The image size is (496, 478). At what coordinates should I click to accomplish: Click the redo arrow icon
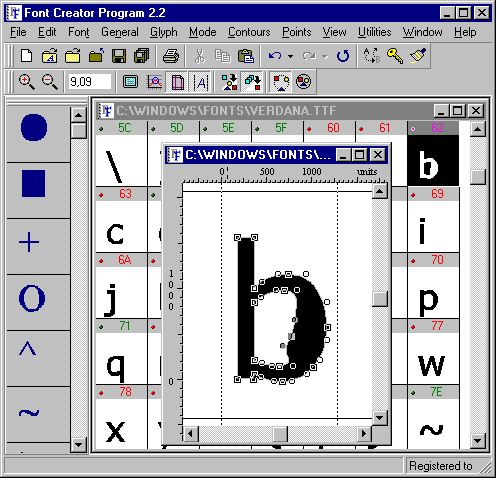[x=309, y=56]
